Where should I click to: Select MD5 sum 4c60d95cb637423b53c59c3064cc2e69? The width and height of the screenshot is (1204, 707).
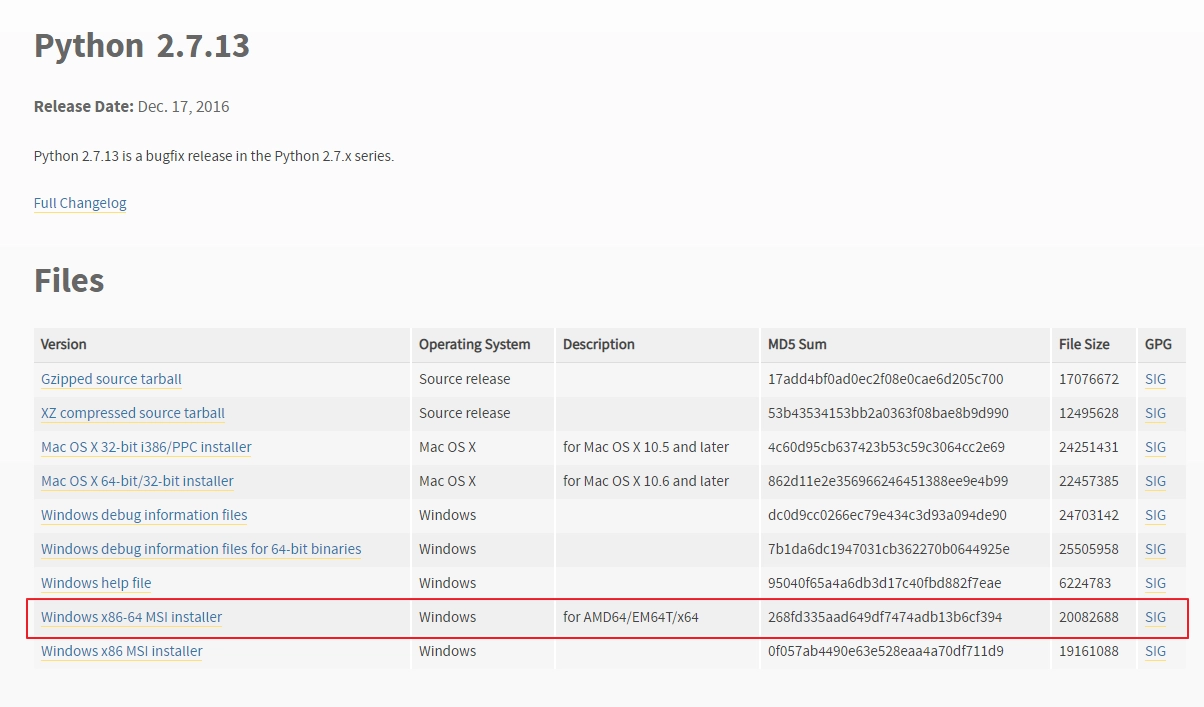pos(886,447)
